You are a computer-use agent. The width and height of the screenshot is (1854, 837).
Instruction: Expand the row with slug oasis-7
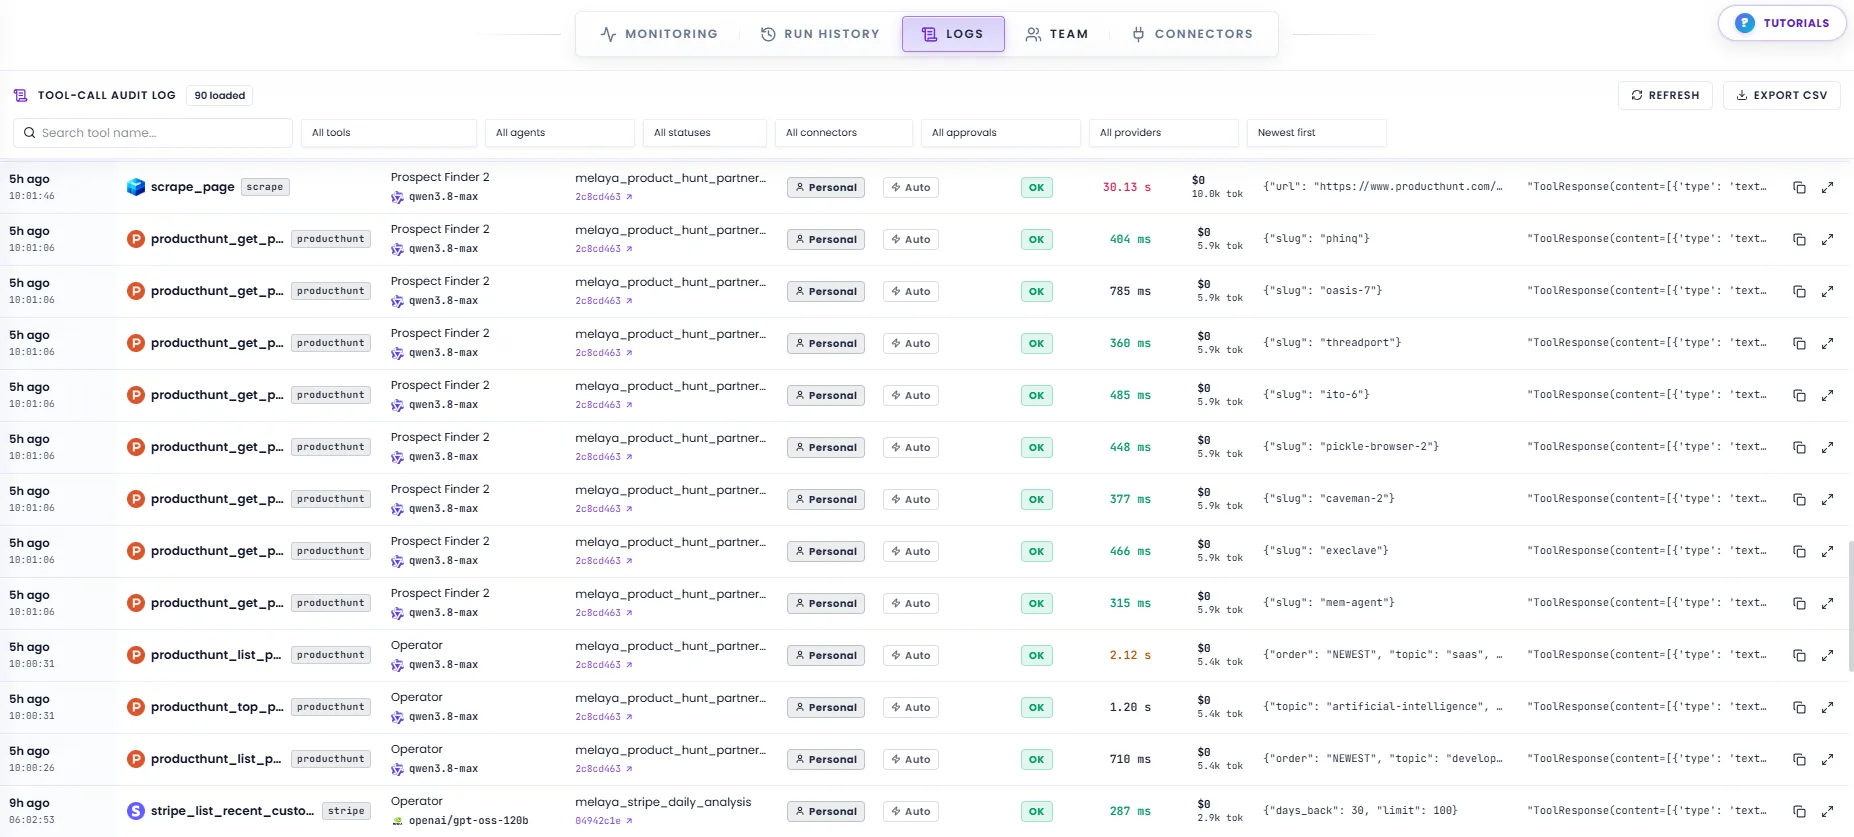[1827, 291]
